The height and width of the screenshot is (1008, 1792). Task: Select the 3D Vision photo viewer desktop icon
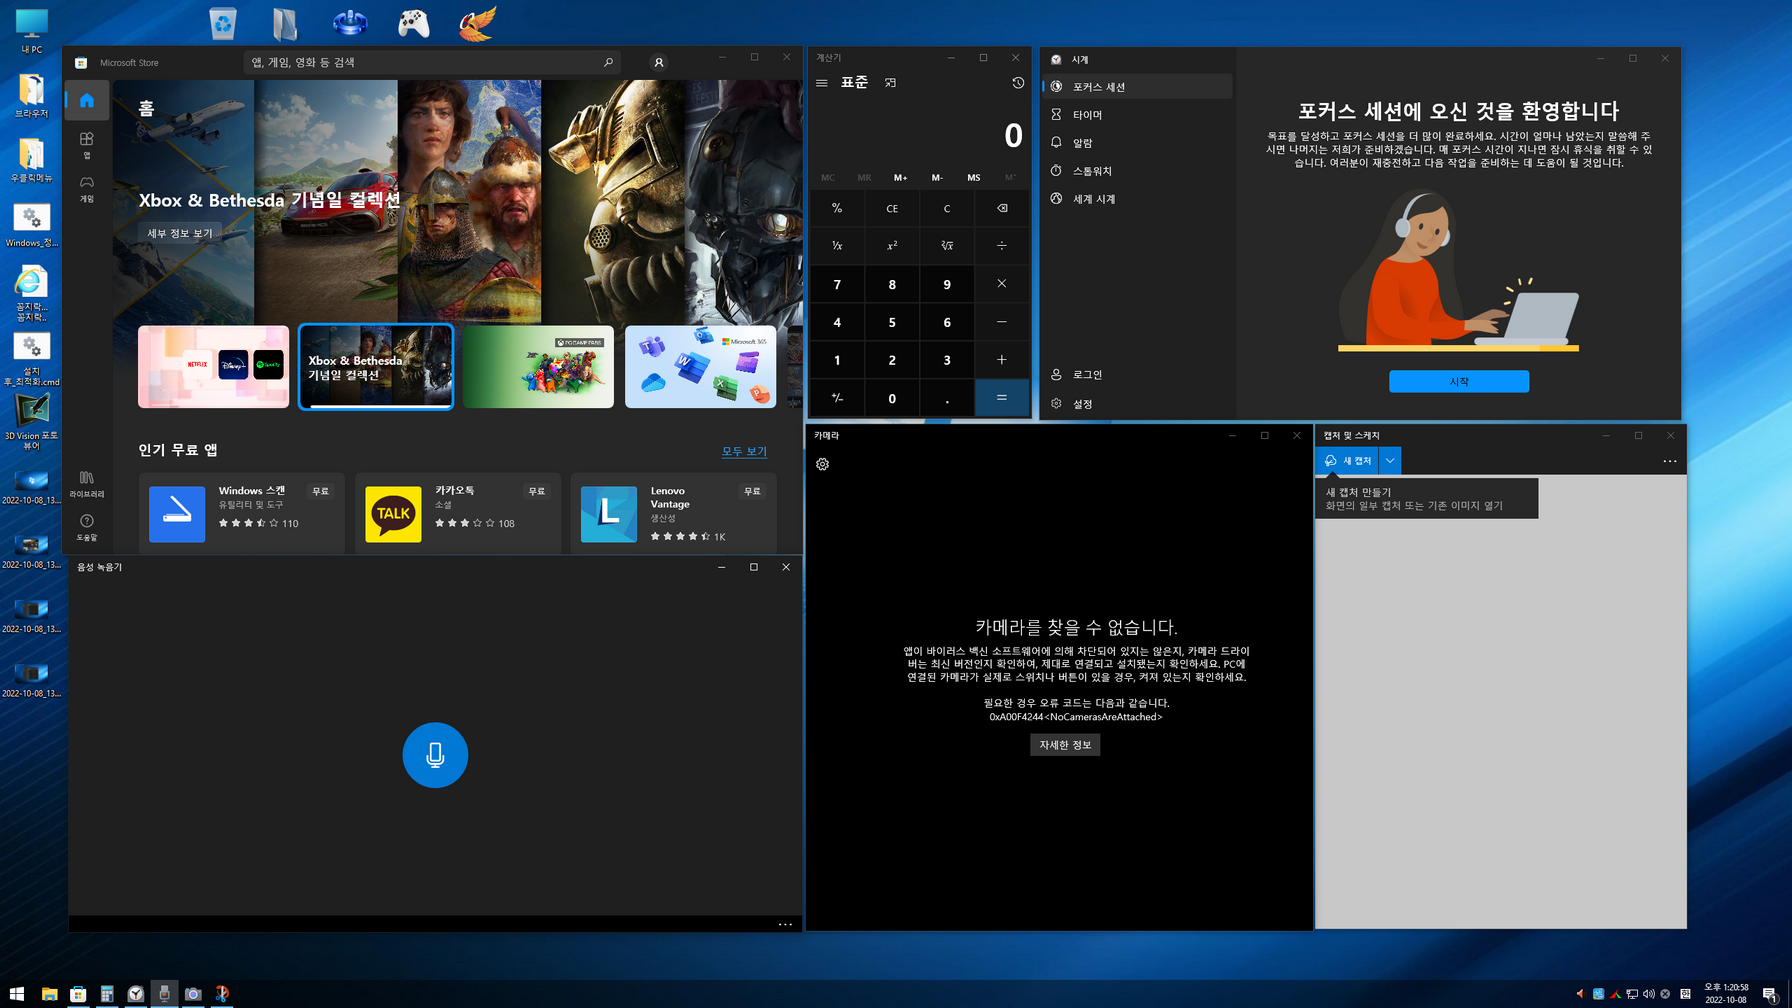[31, 421]
